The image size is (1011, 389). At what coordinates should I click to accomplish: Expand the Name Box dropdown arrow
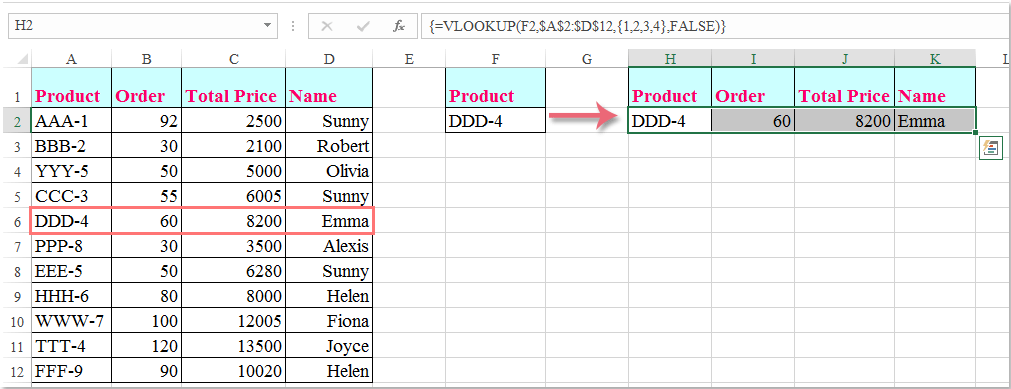268,26
